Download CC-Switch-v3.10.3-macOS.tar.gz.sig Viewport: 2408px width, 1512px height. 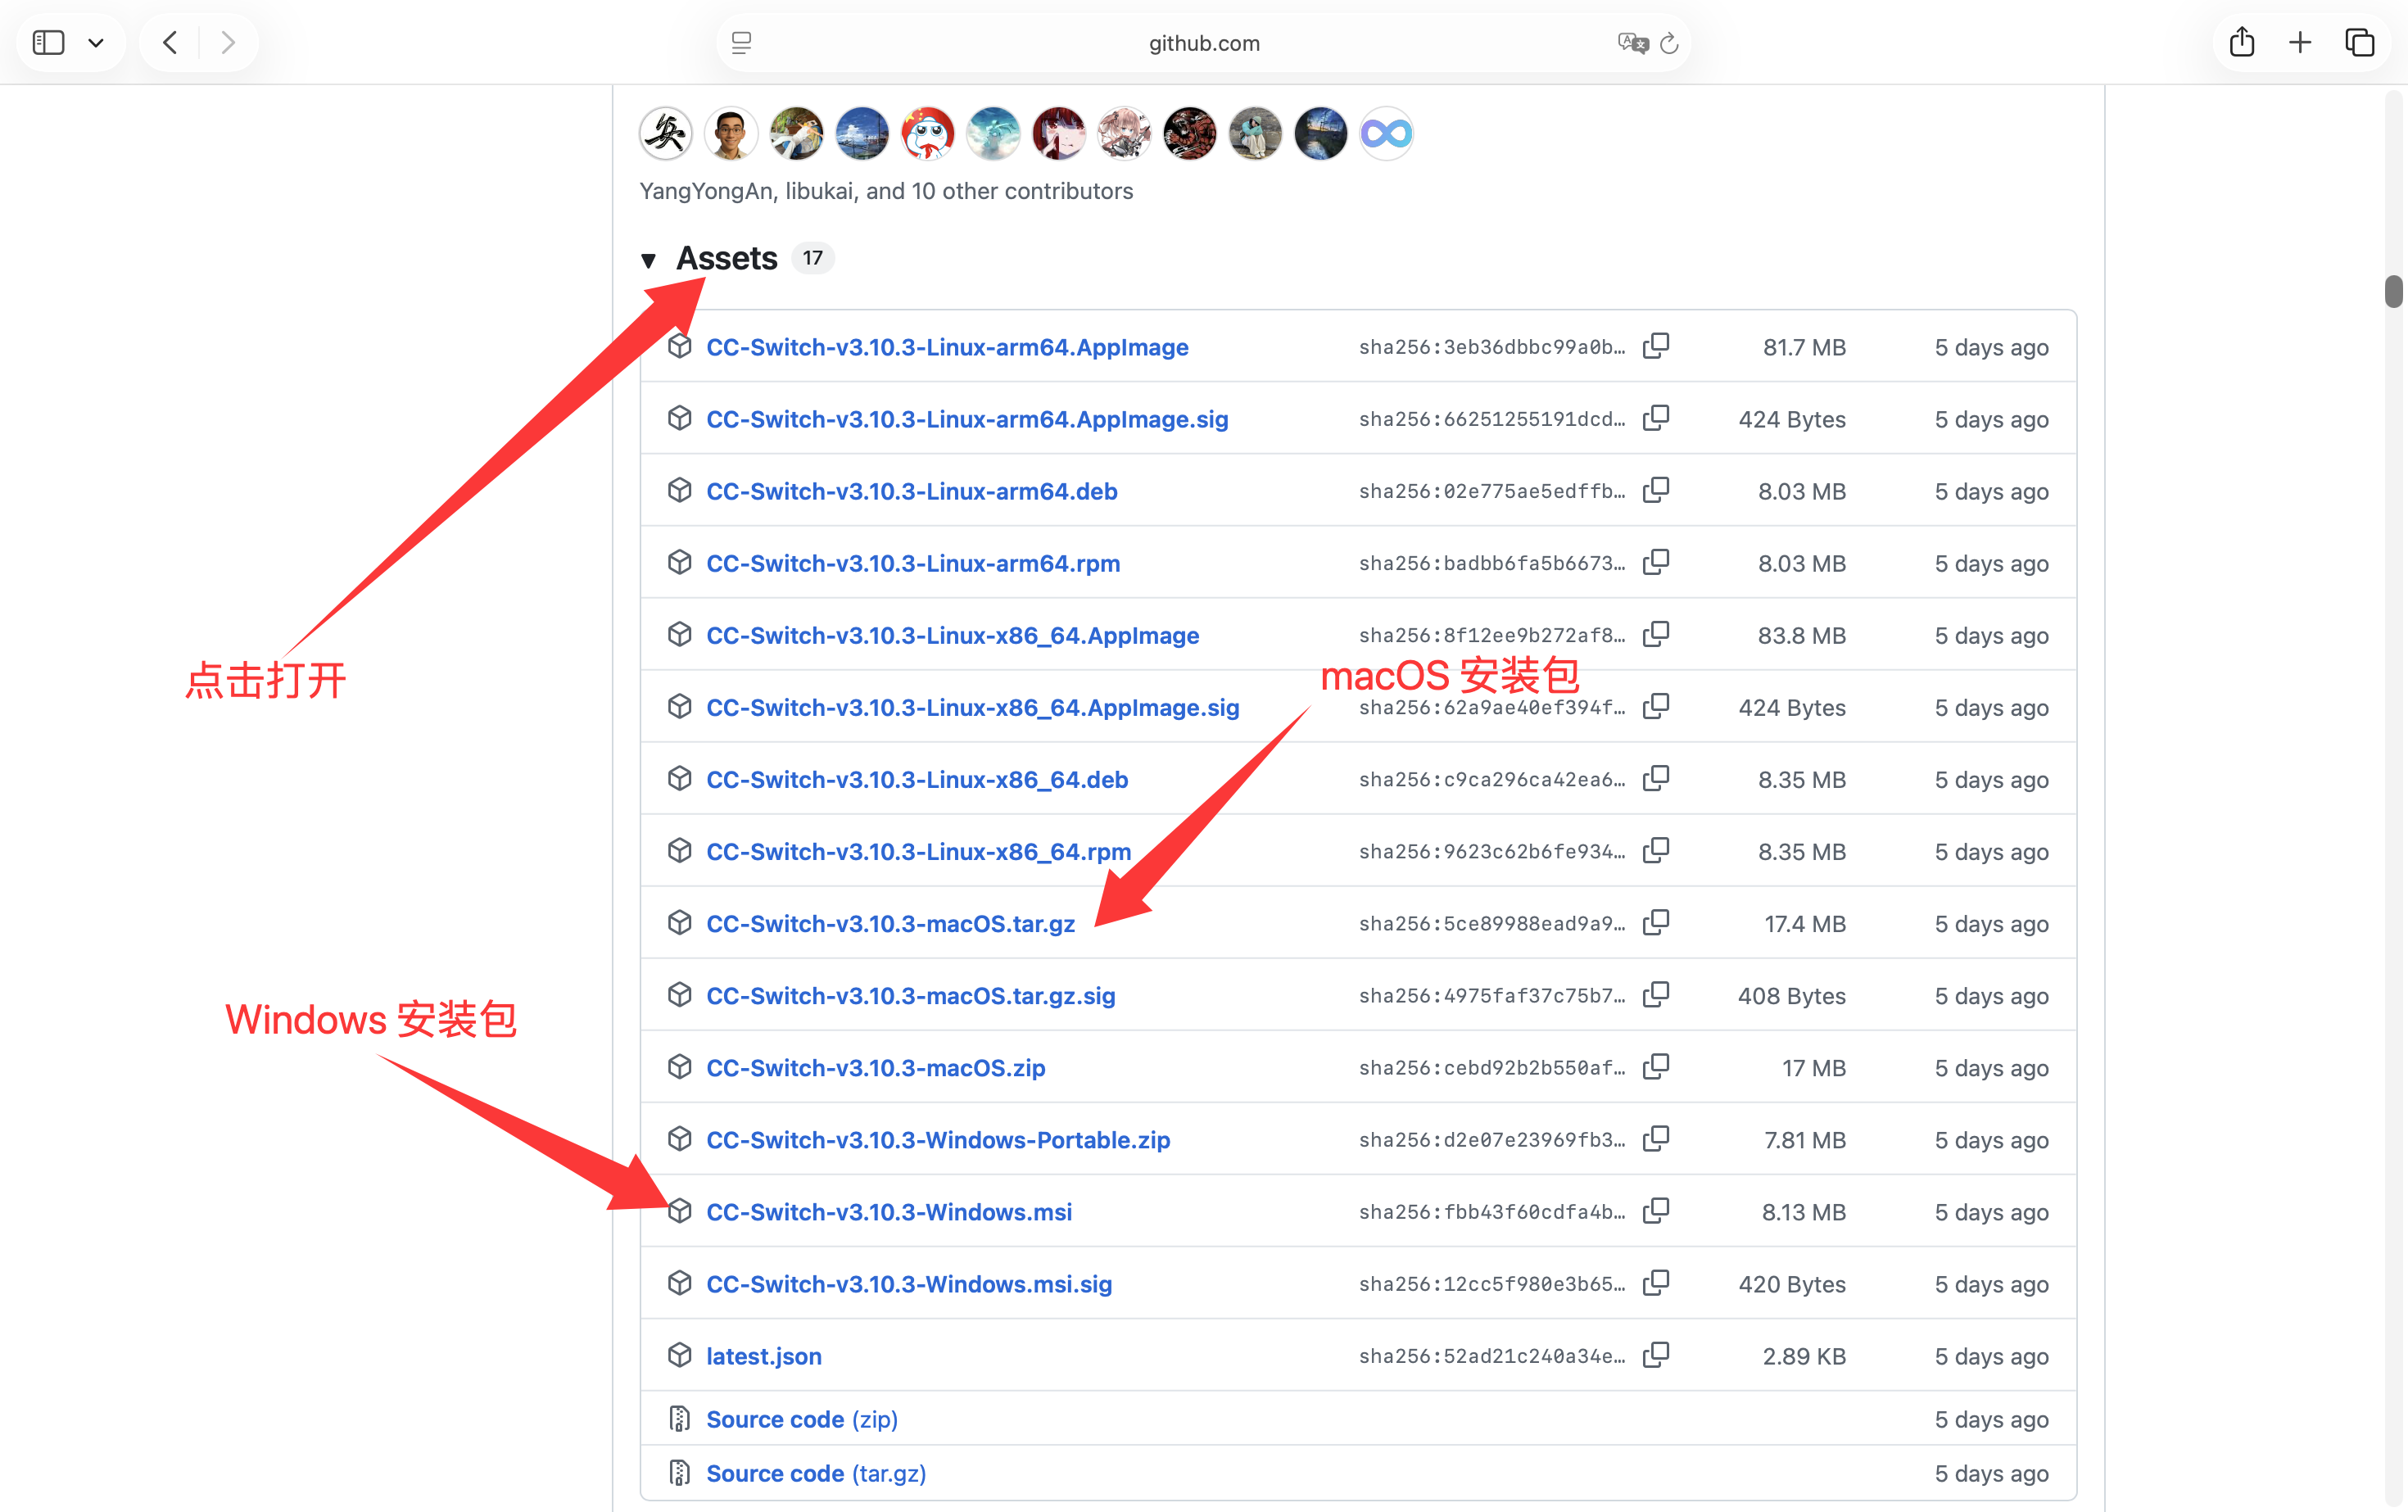[x=910, y=995]
